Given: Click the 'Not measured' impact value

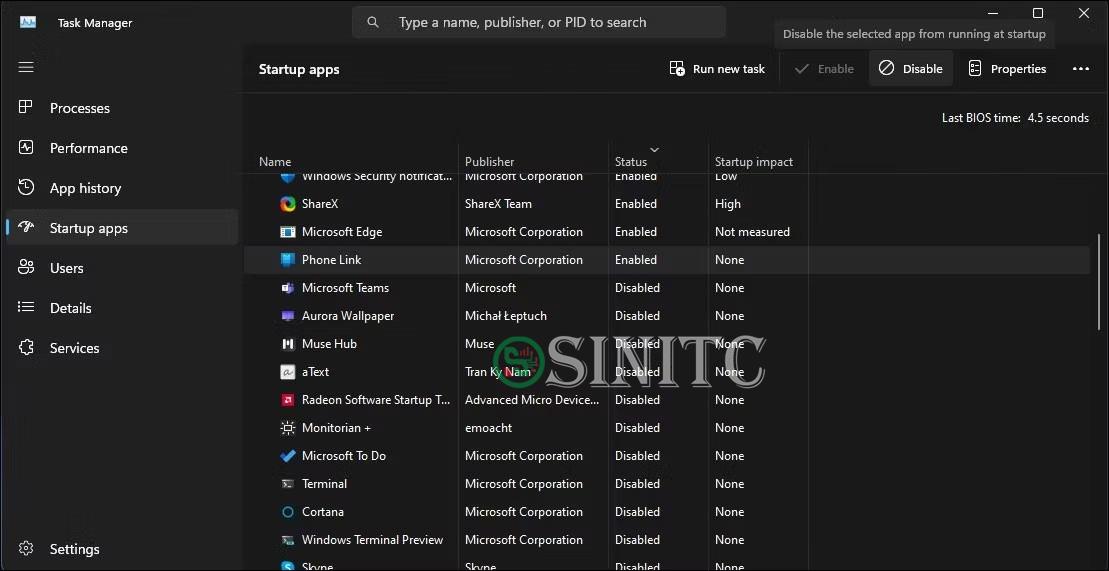Looking at the screenshot, I should coord(753,232).
